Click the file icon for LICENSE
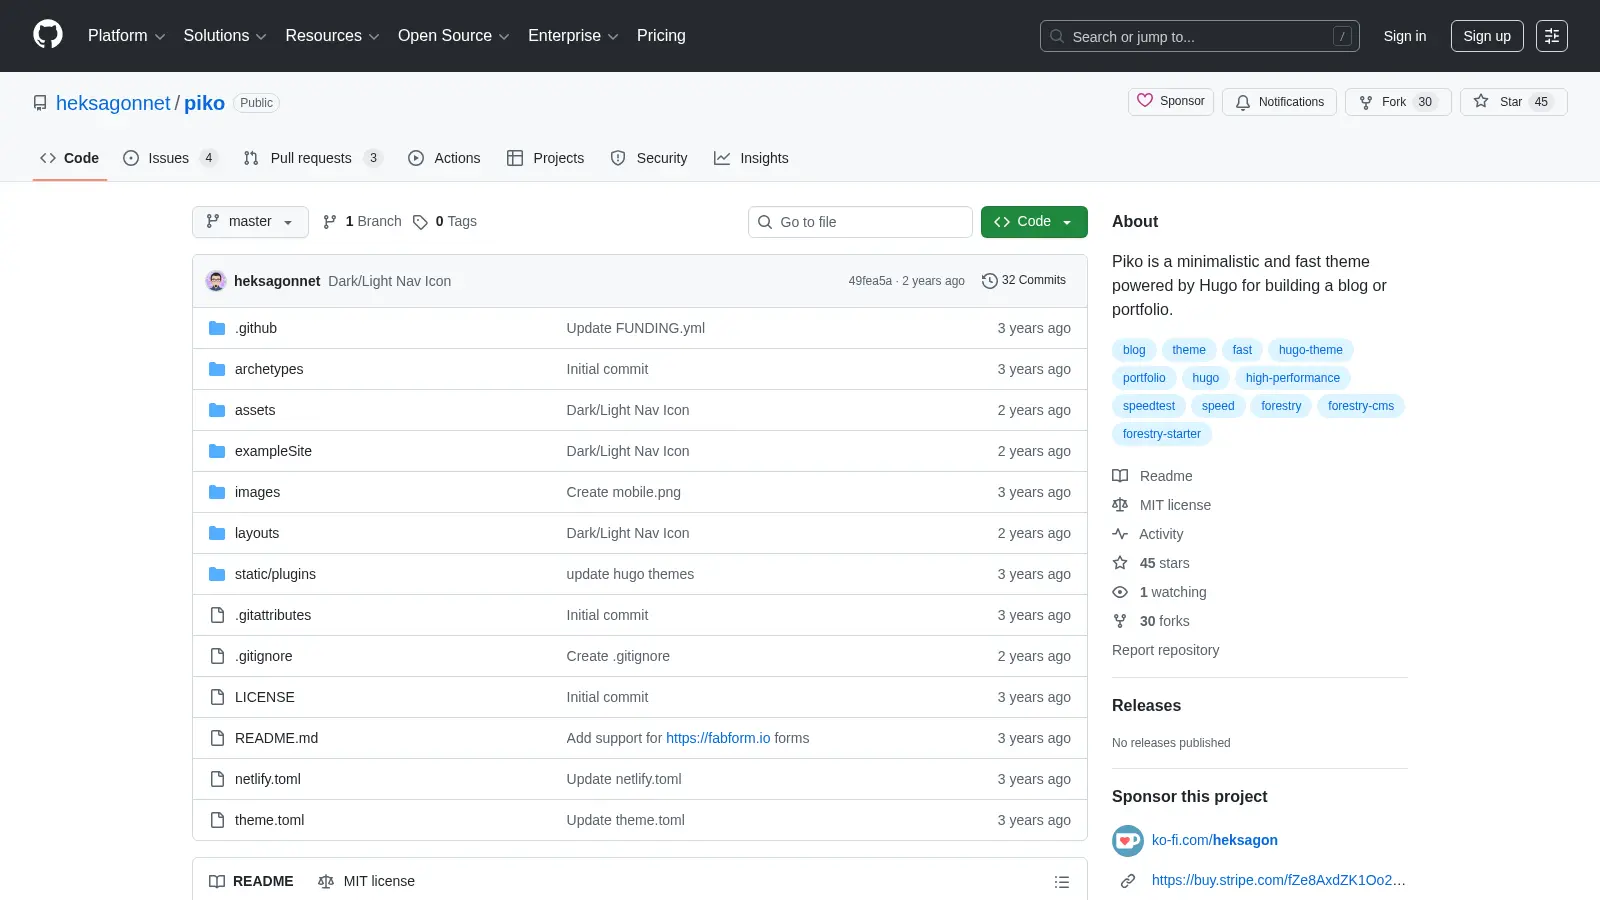The width and height of the screenshot is (1600, 900). click(x=217, y=697)
